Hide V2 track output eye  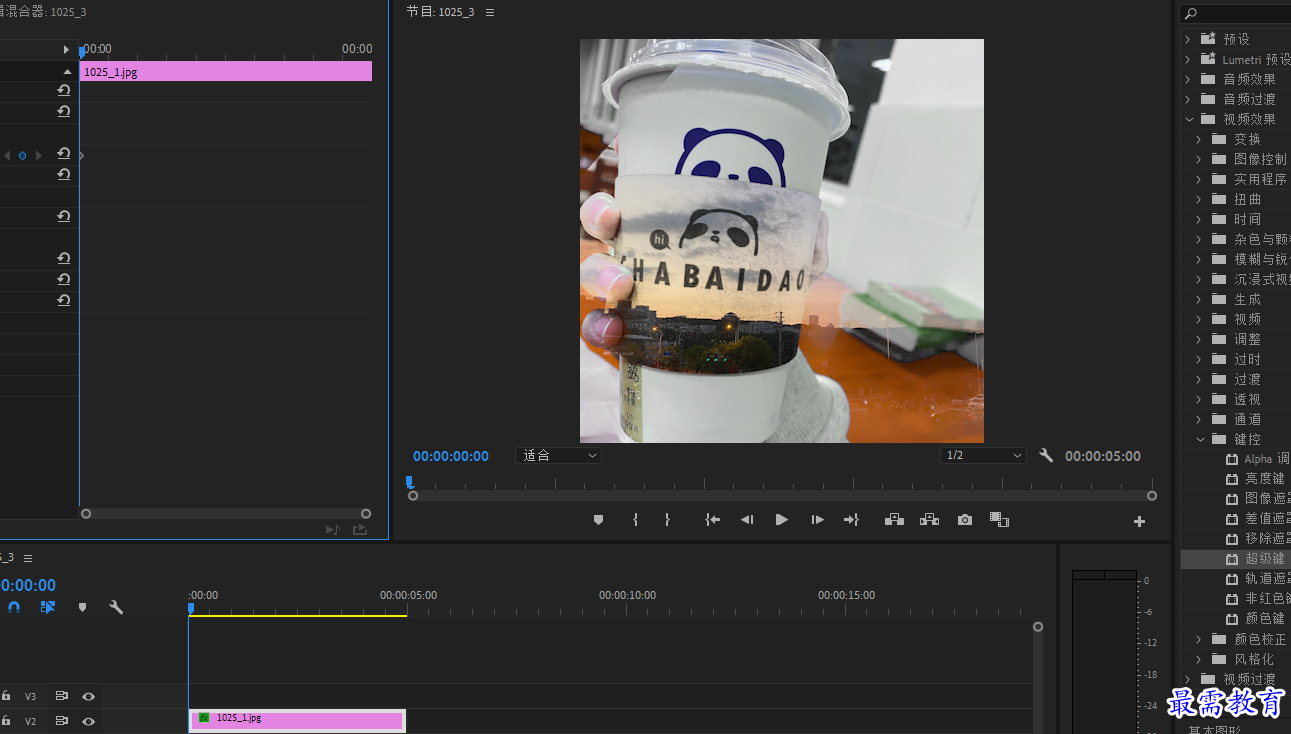pyautogui.click(x=88, y=721)
